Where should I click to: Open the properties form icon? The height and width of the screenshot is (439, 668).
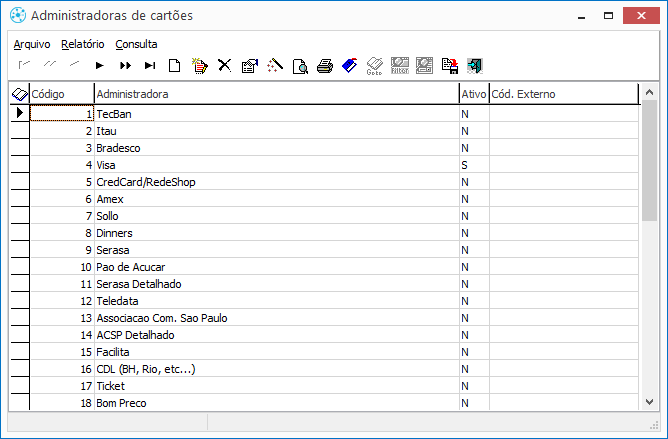coord(250,66)
